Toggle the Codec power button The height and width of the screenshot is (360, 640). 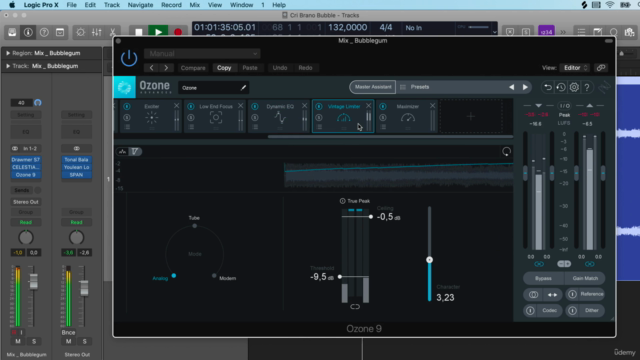[530, 311]
